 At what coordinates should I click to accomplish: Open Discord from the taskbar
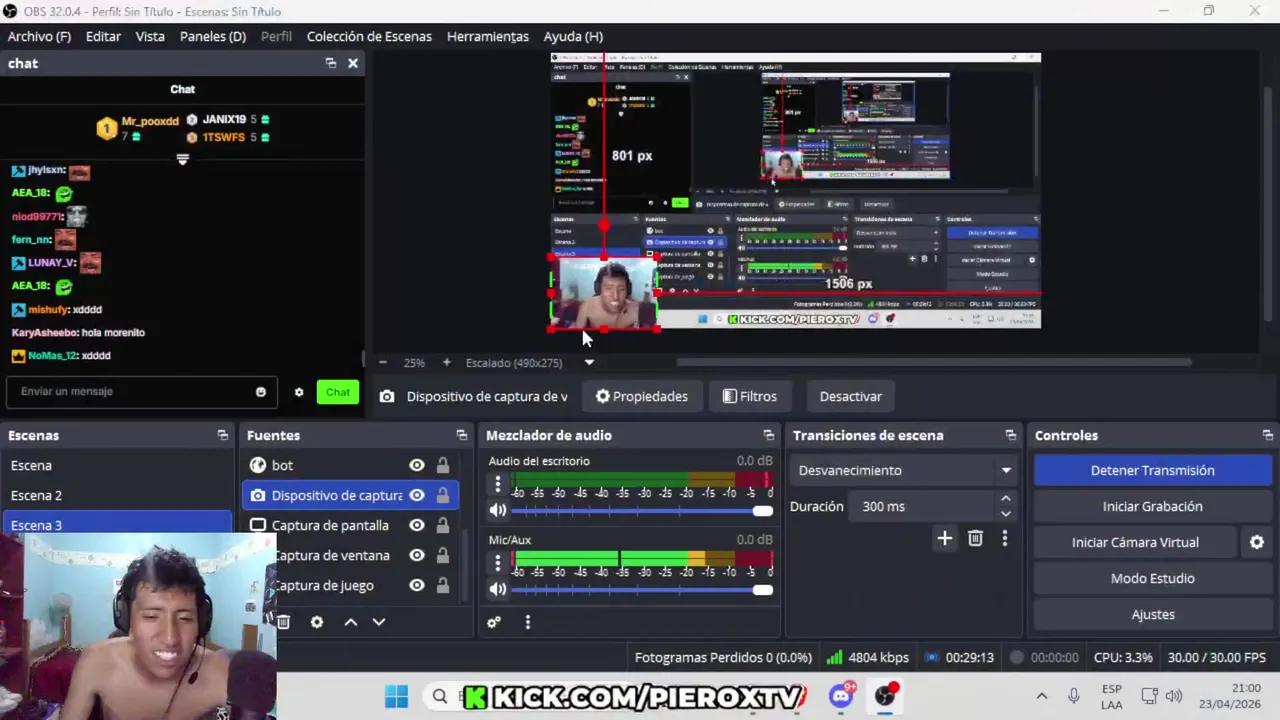tap(842, 695)
